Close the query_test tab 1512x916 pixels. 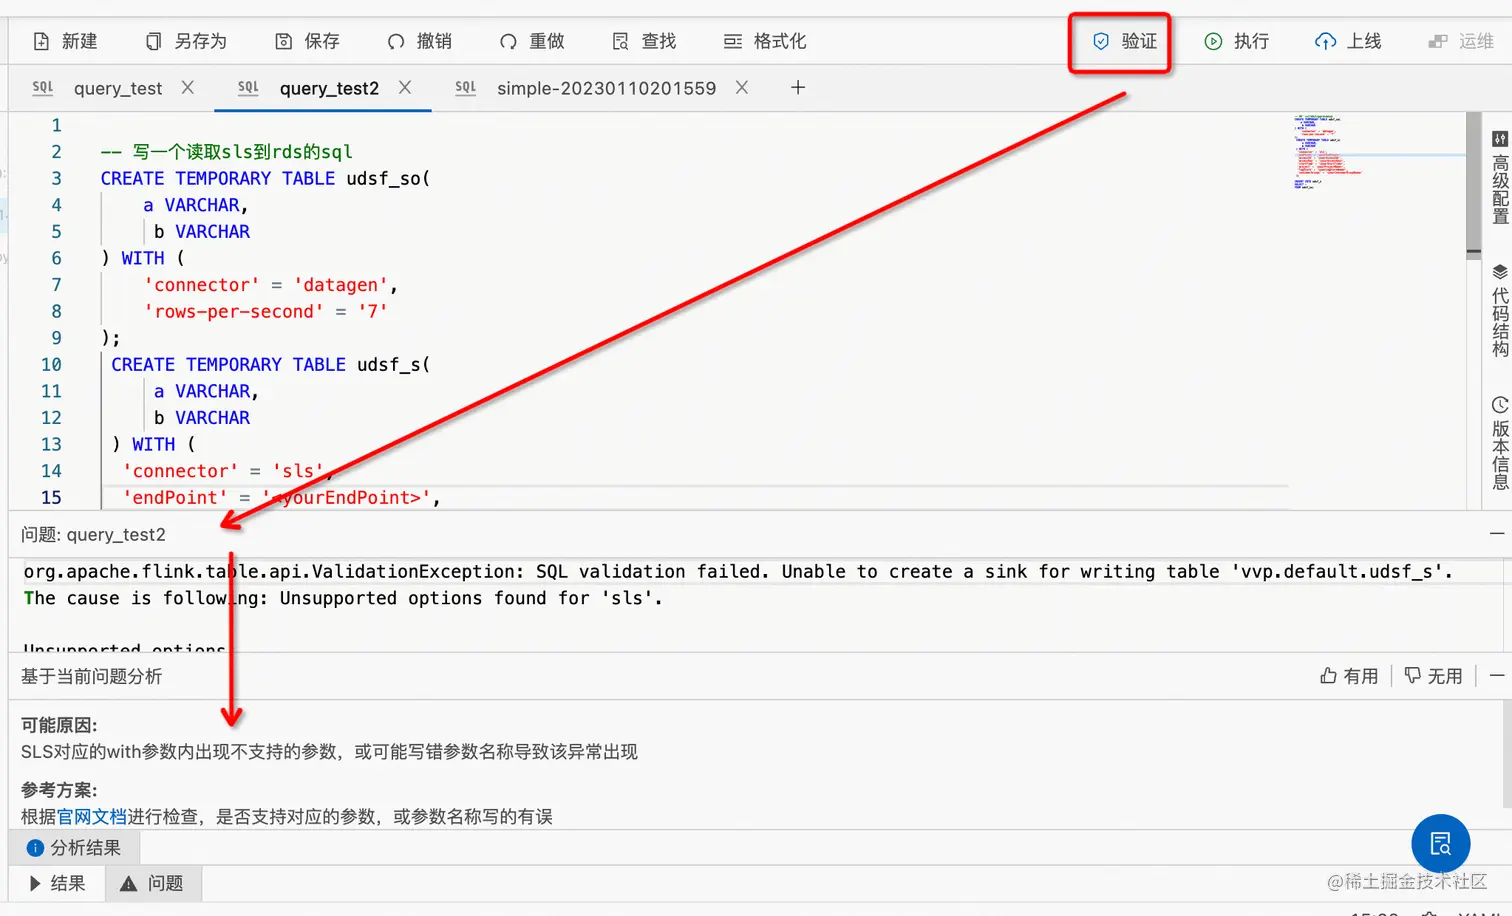click(188, 87)
